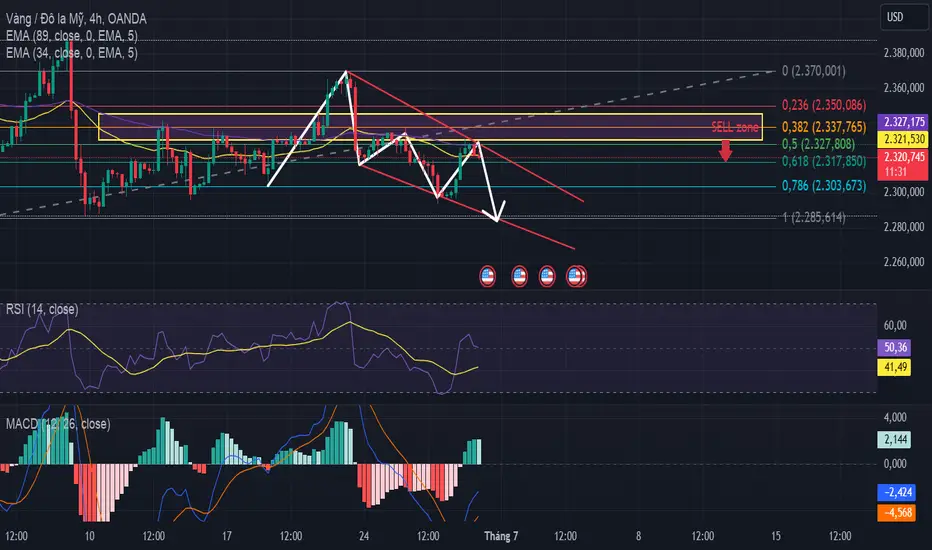Image resolution: width=932 pixels, height=550 pixels.
Task: Click date 10 on the time axis
Action: click(90, 536)
